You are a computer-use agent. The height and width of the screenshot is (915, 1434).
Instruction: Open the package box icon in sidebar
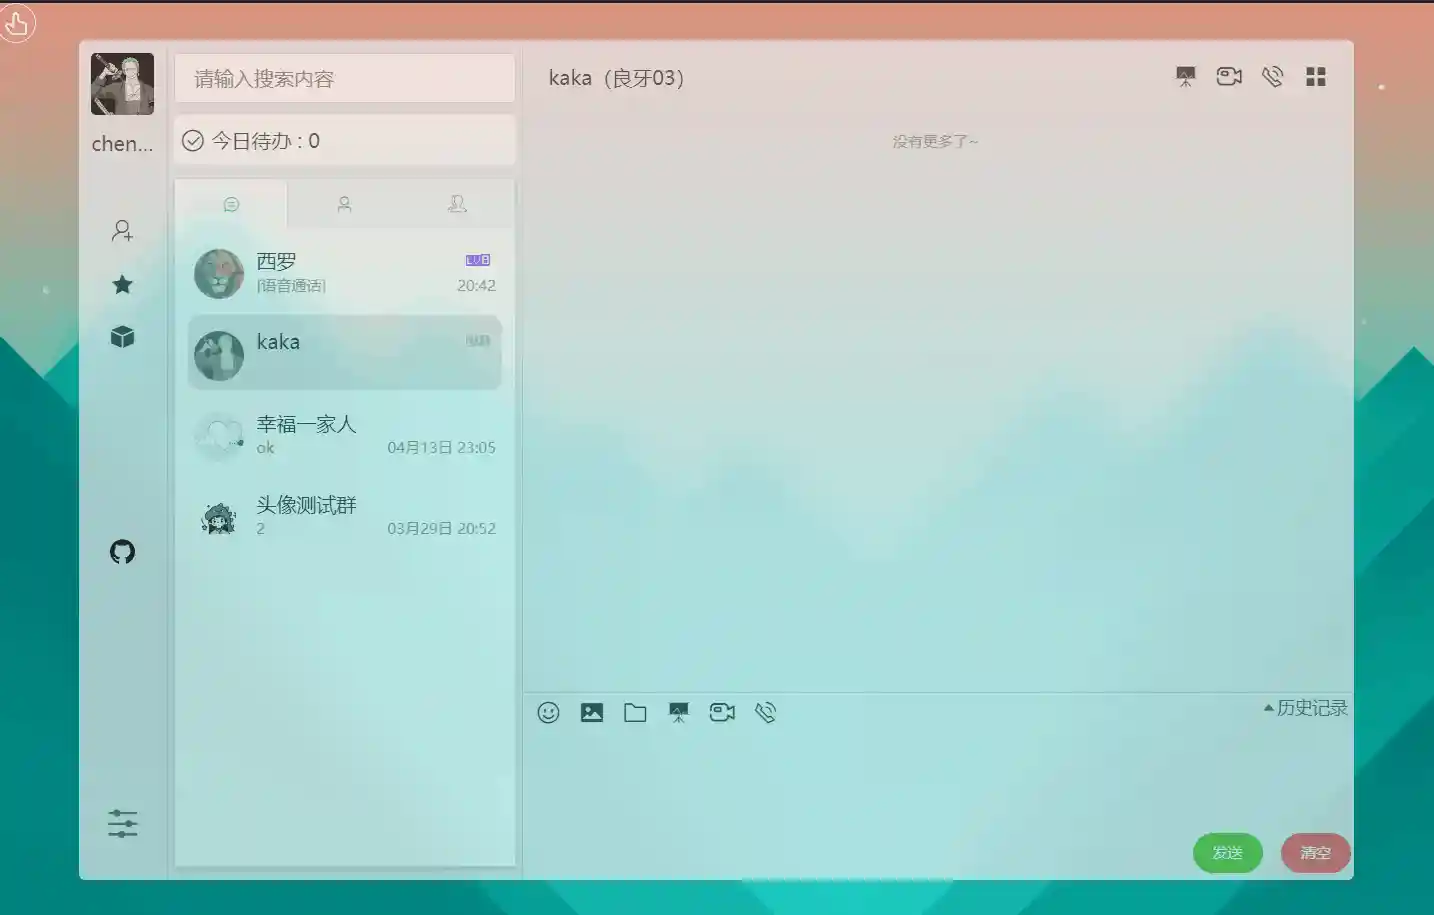click(x=122, y=337)
